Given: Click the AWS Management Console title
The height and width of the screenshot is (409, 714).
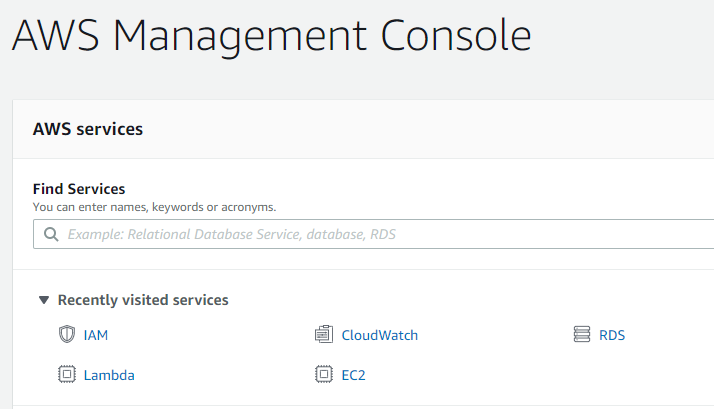Looking at the screenshot, I should click(x=271, y=35).
